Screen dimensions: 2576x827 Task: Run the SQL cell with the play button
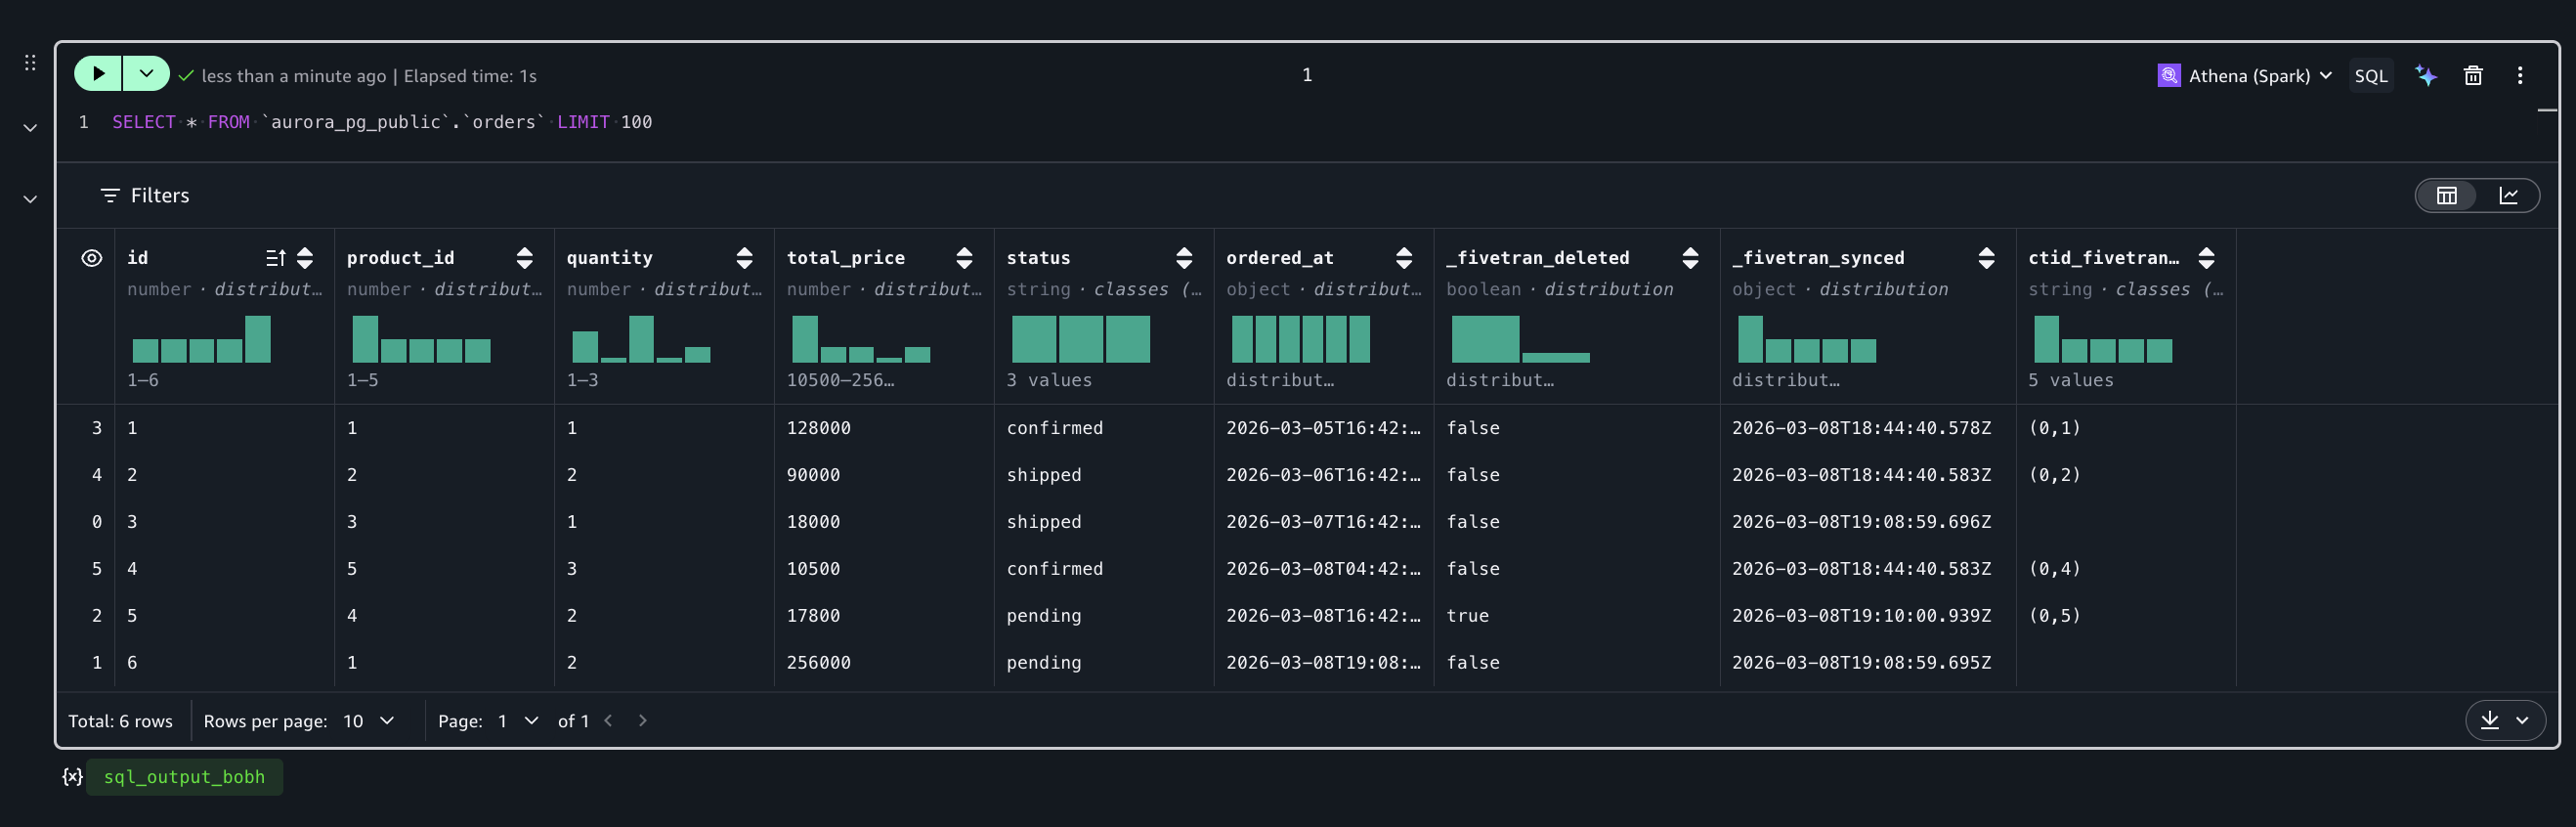coord(98,73)
